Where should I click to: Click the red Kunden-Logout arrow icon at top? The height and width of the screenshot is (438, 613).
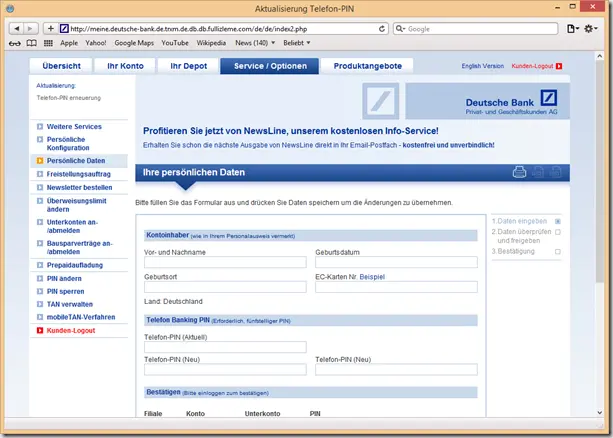[559, 66]
